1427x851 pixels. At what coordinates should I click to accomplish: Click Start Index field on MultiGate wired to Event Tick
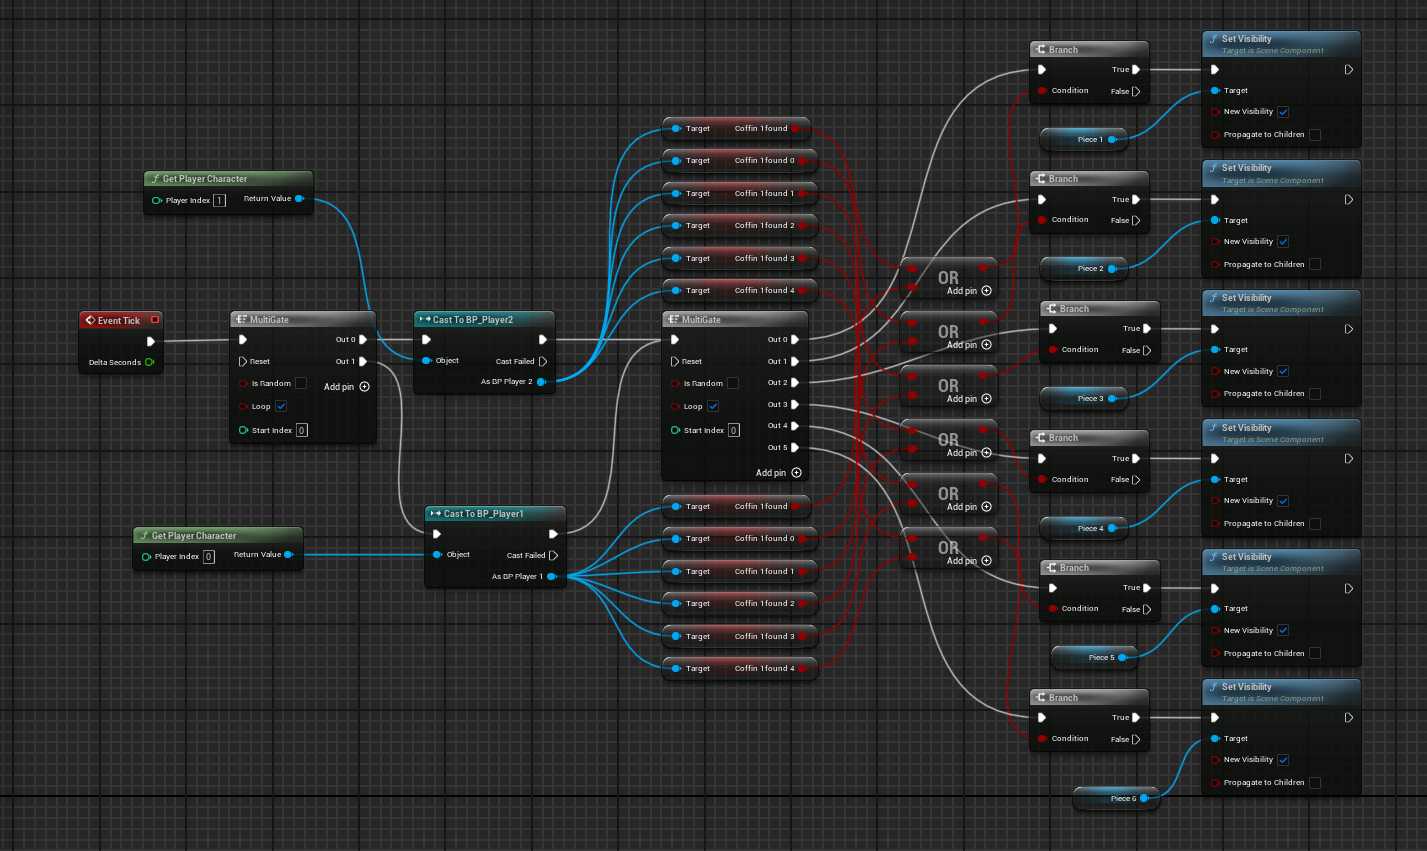302,430
